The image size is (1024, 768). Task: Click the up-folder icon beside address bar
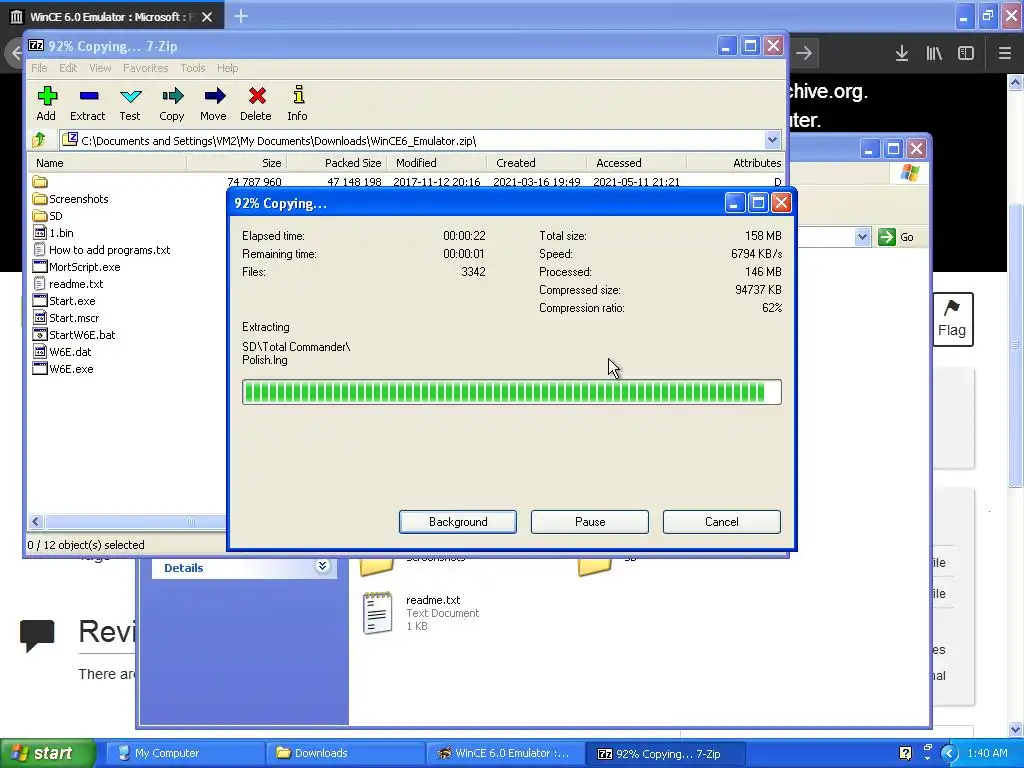(39, 140)
